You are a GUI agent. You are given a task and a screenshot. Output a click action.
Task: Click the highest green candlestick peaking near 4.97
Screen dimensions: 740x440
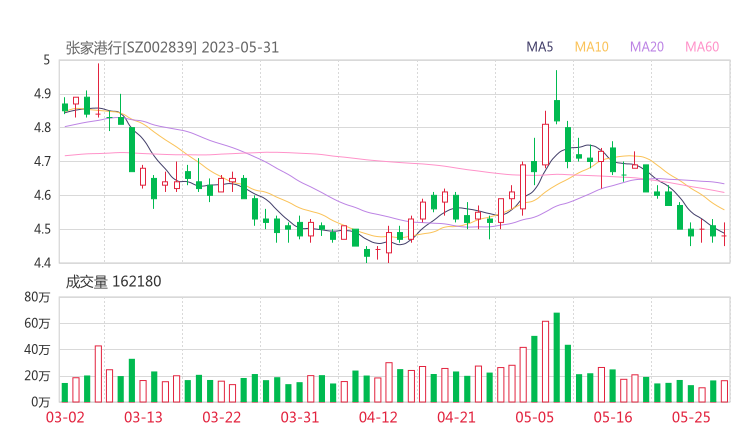click(557, 97)
